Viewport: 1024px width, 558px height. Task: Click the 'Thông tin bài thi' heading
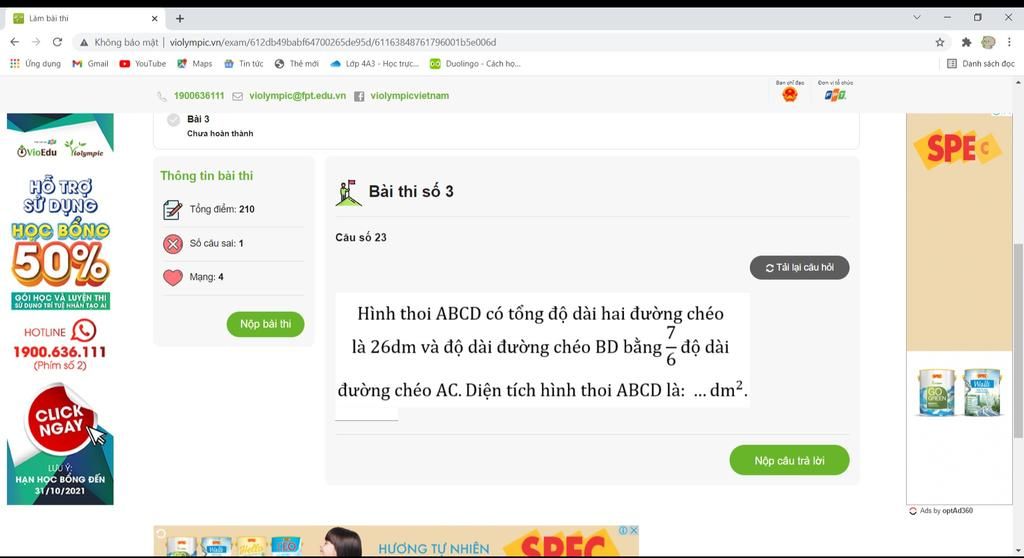coord(206,176)
